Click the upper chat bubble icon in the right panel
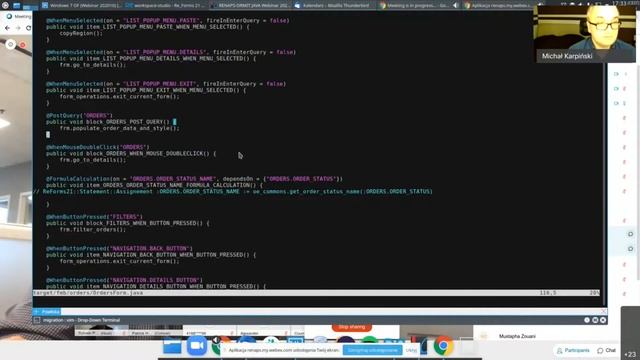This screenshot has height=360, width=640. (631, 234)
